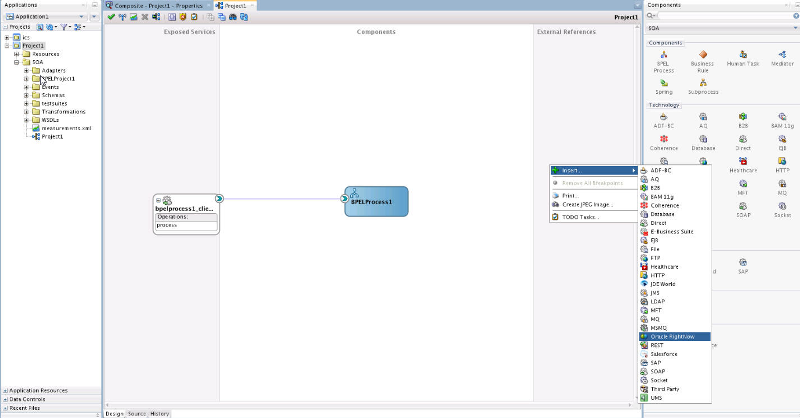
Task: Expand the testsuites folder
Action: point(26,103)
